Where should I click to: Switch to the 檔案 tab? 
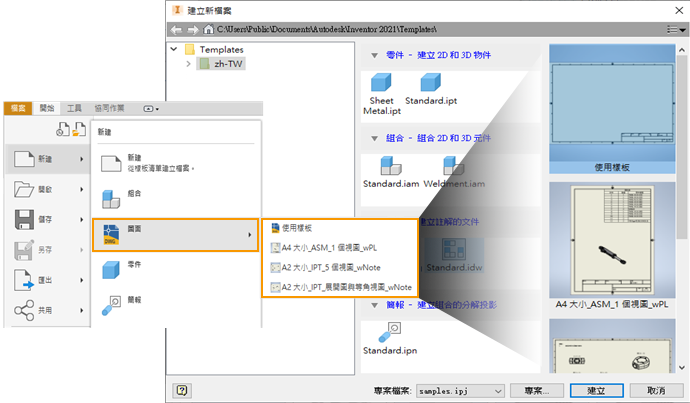[x=18, y=108]
